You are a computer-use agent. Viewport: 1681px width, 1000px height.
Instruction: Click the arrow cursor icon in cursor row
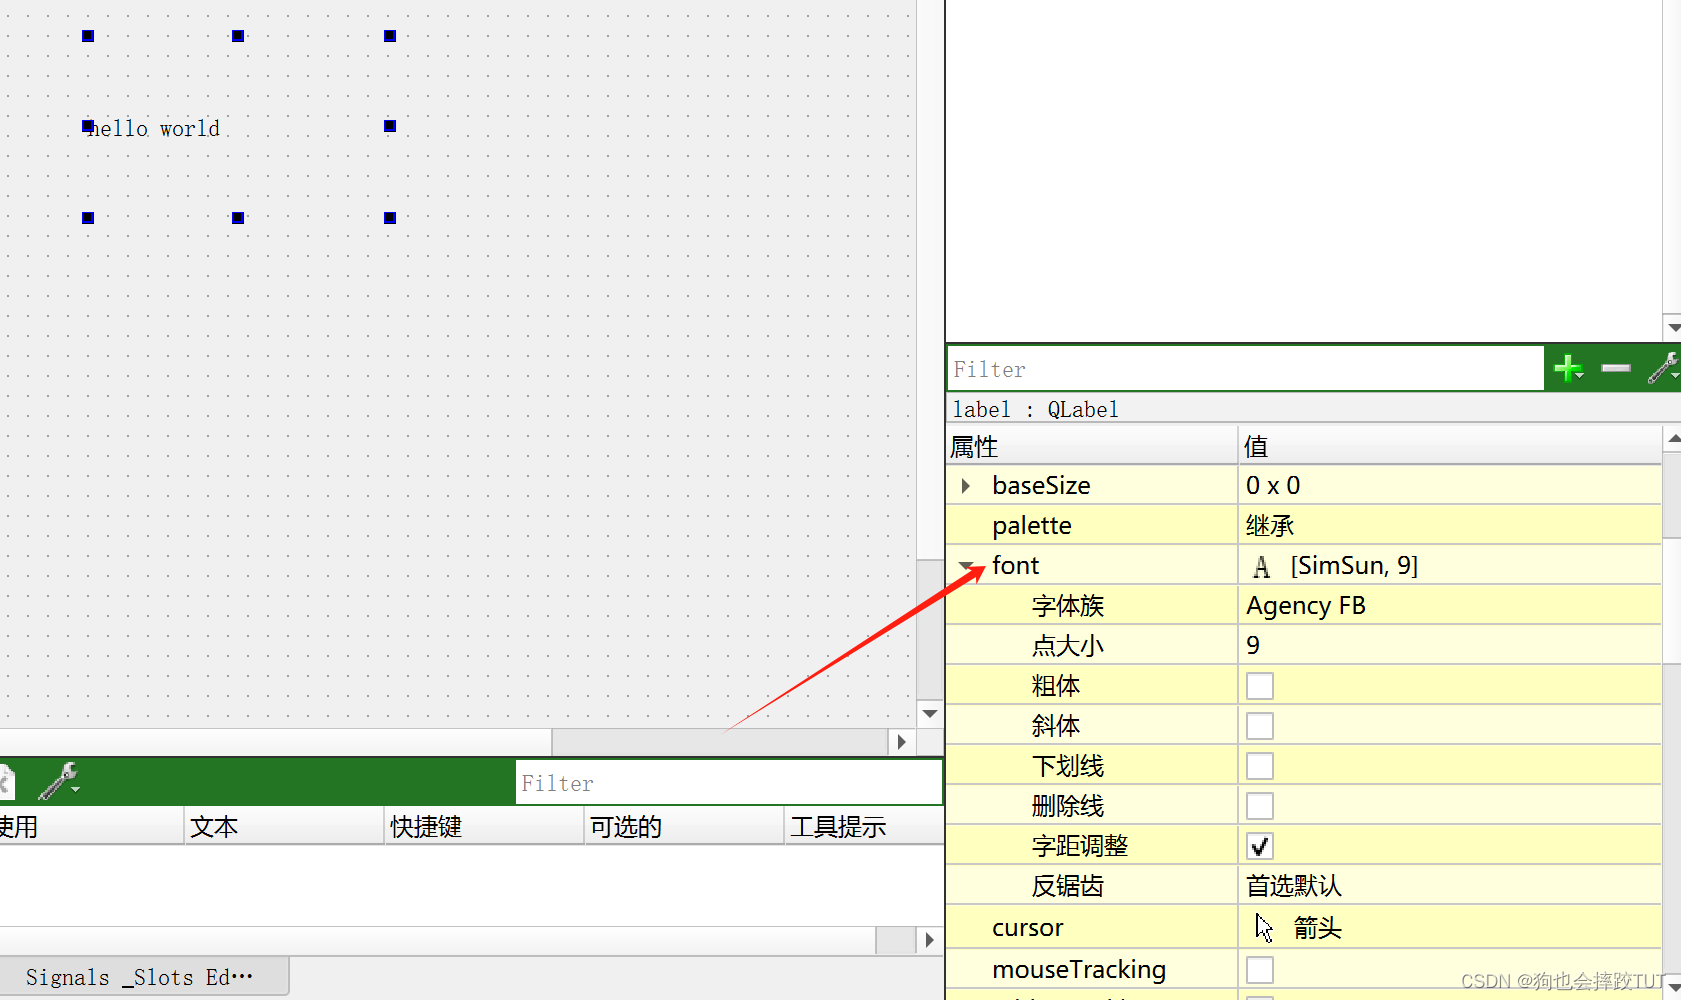pyautogui.click(x=1264, y=928)
